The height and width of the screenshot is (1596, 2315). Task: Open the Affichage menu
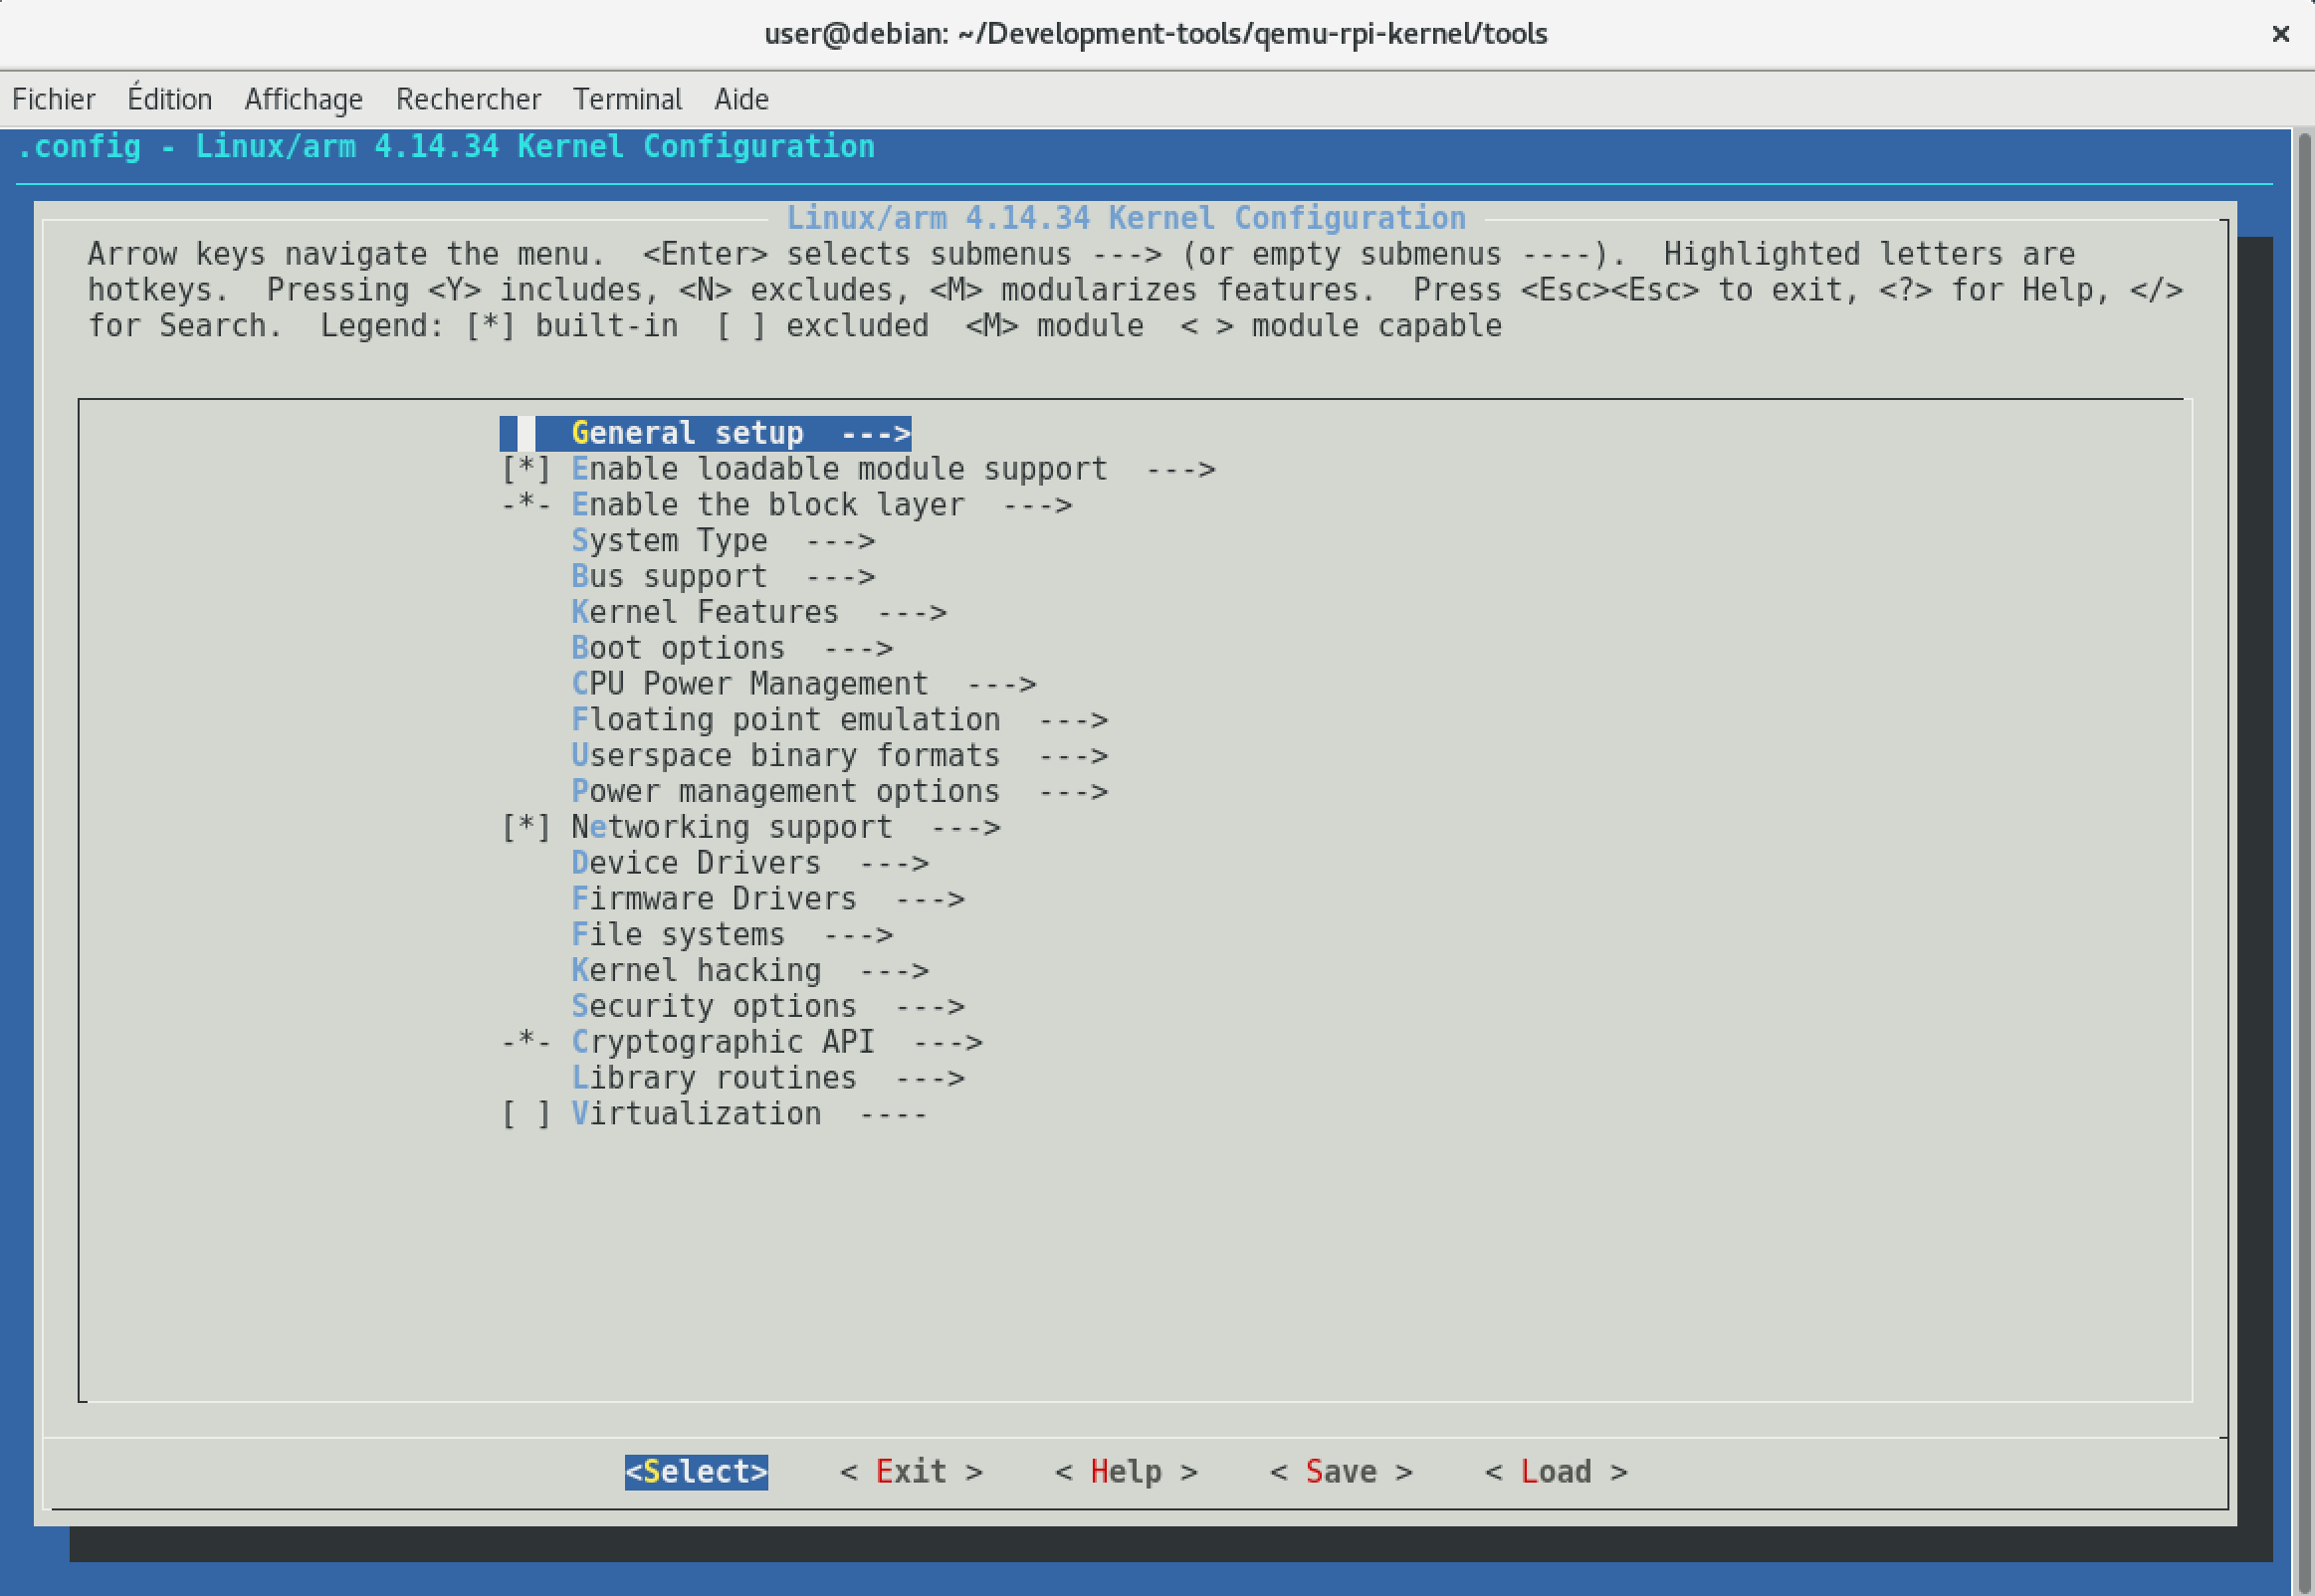click(304, 99)
